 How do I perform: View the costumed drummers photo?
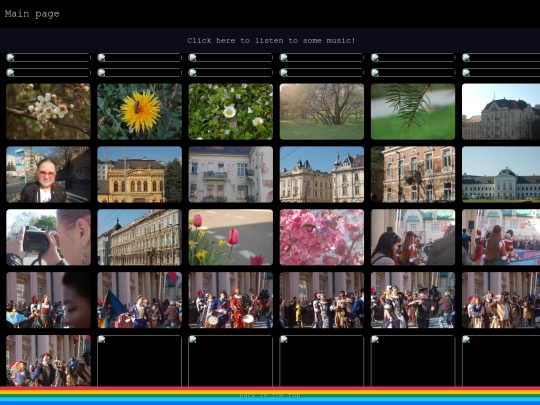point(231,300)
